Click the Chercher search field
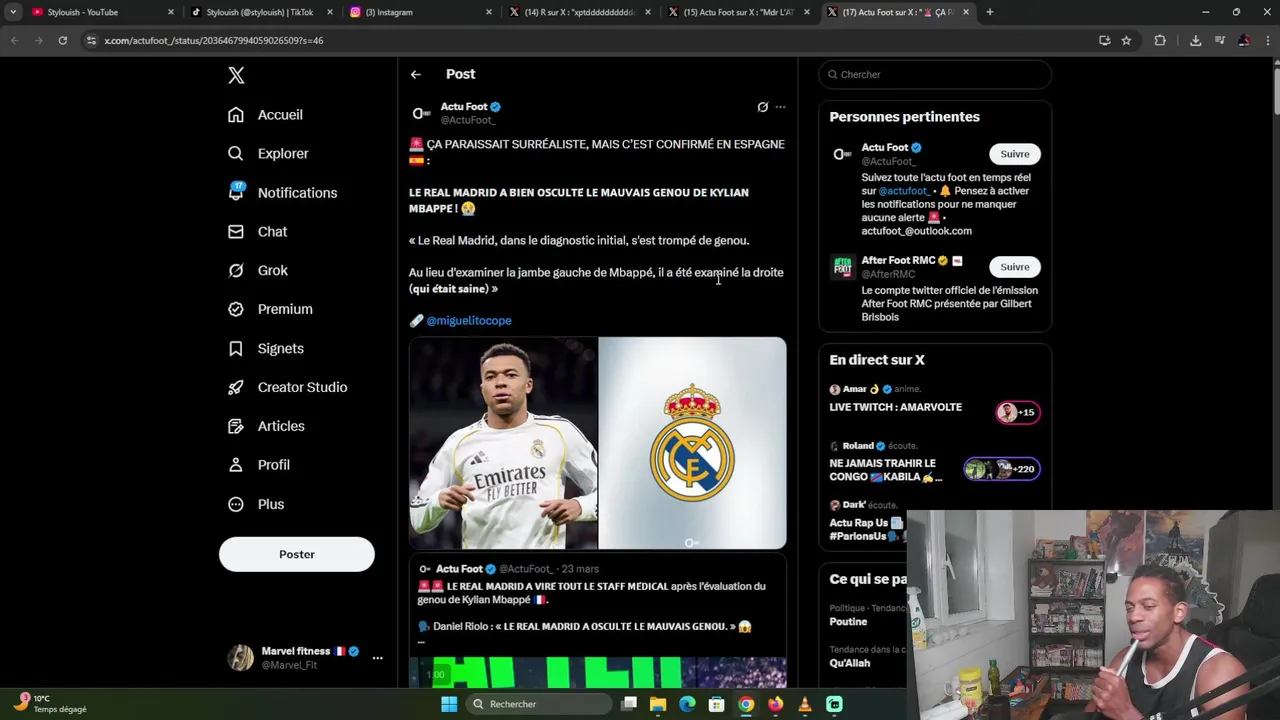The width and height of the screenshot is (1280, 720). 935,74
